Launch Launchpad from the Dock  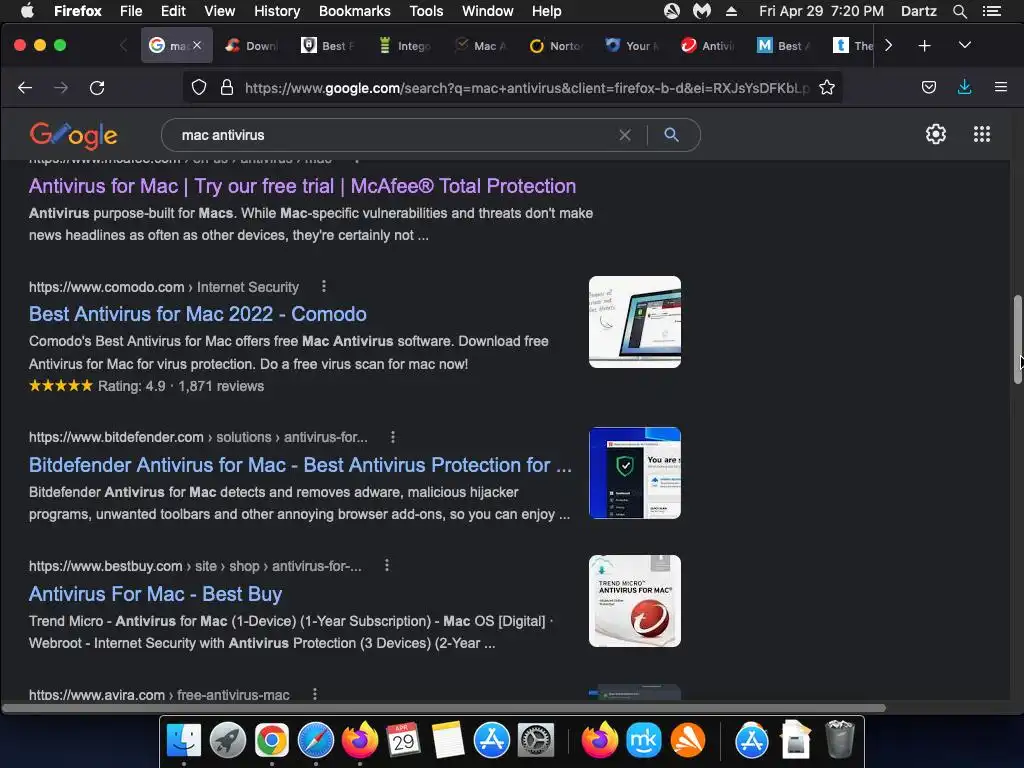[227, 740]
